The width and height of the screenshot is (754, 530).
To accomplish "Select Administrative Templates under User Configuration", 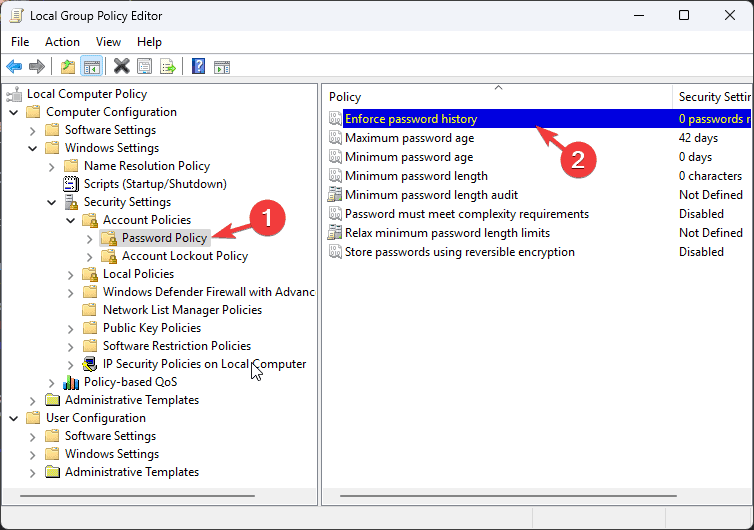I will pyautogui.click(x=132, y=472).
